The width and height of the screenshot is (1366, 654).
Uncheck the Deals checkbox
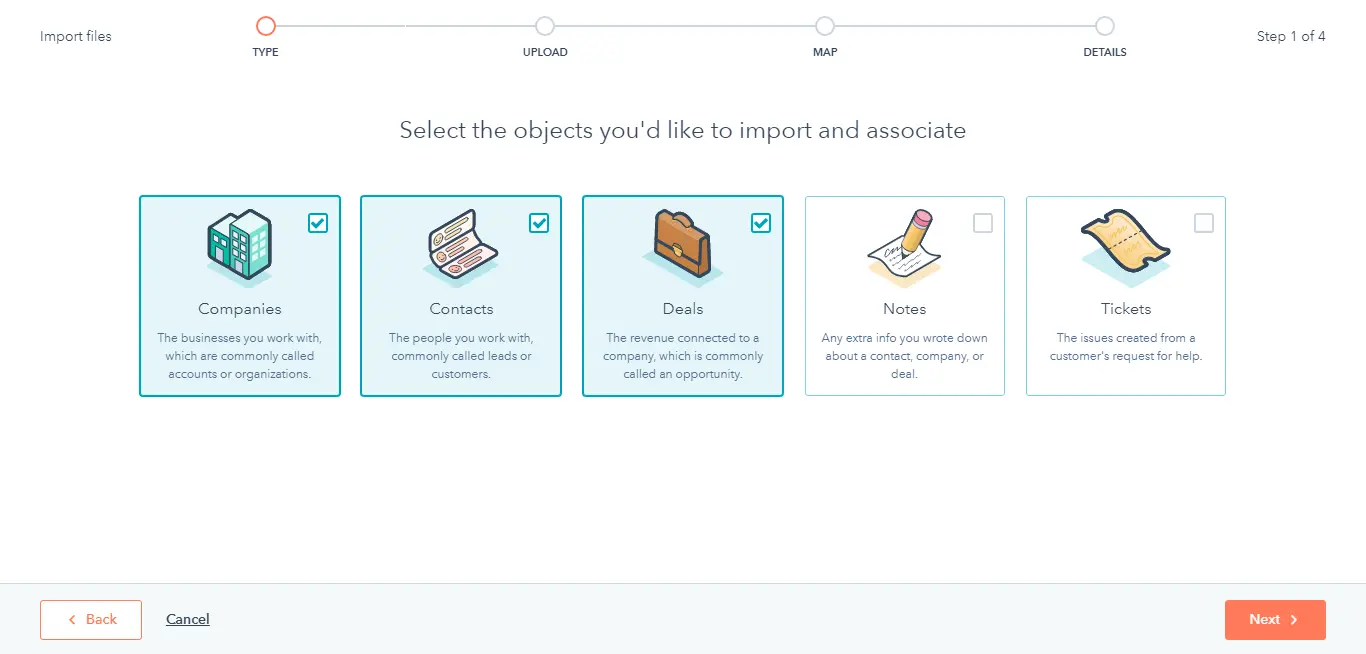coord(761,223)
